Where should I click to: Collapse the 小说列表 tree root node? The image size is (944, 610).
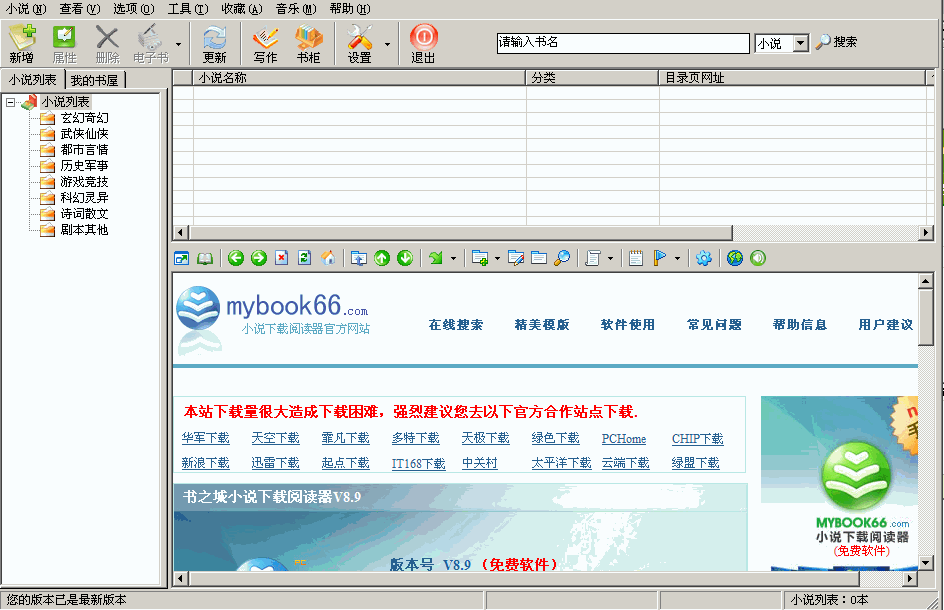click(11, 102)
